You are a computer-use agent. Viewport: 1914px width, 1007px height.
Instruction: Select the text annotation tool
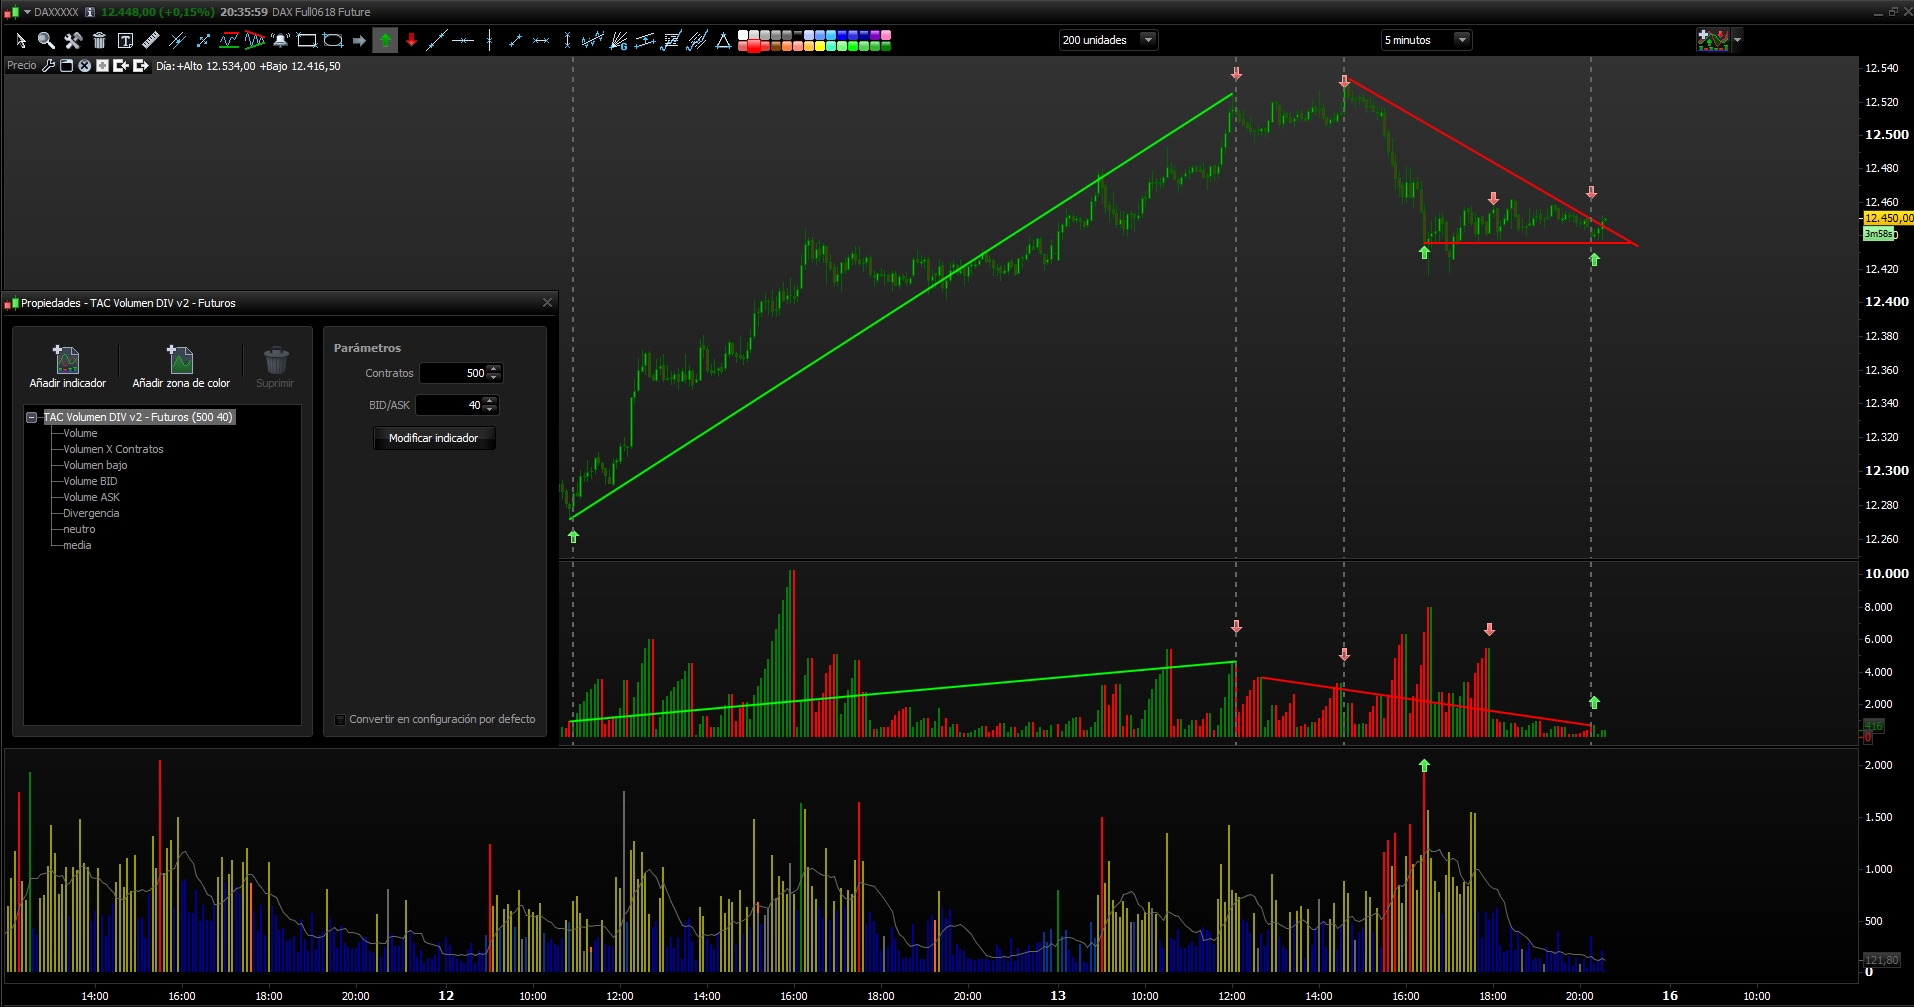(125, 40)
